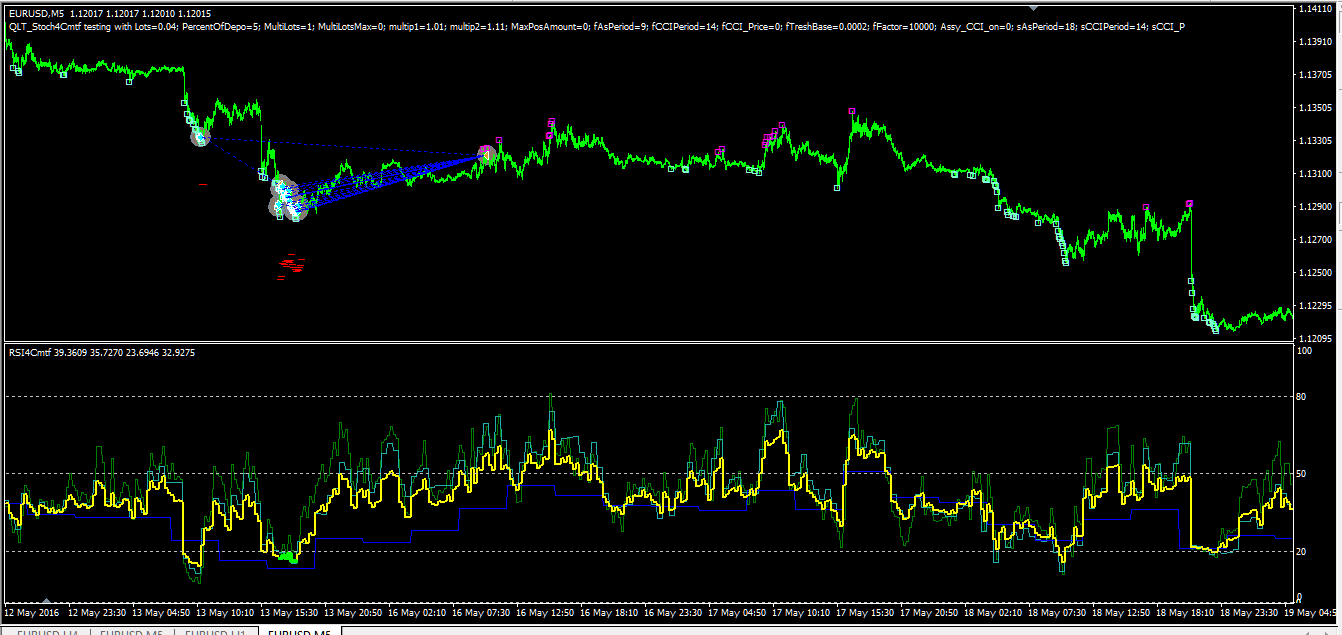Click the 17 May 20:50 time label

point(929,611)
